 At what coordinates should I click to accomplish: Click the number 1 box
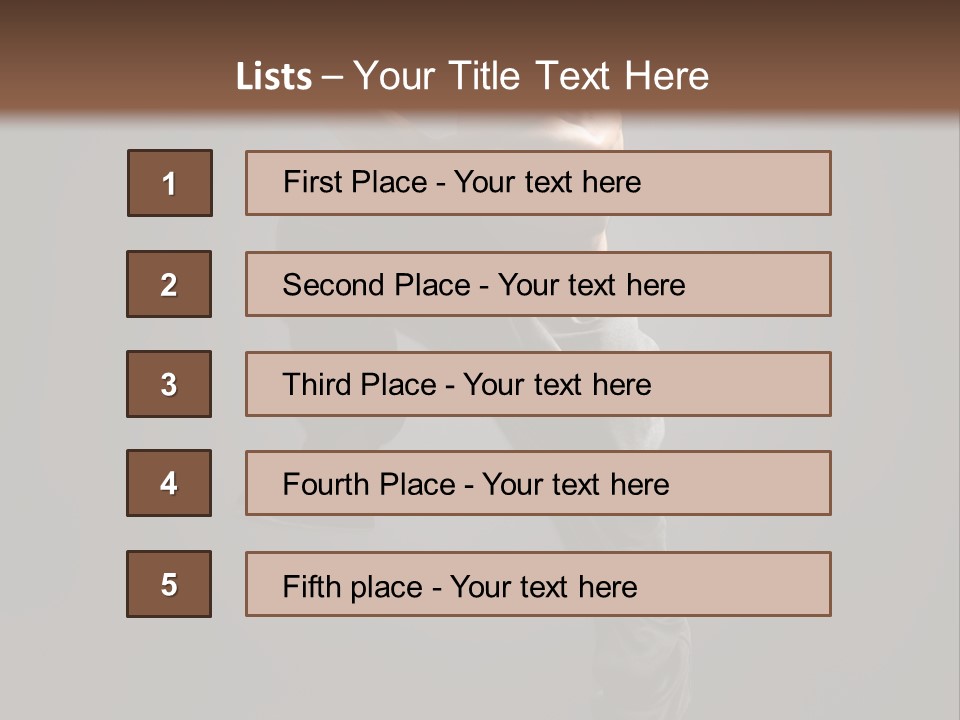[x=170, y=183]
